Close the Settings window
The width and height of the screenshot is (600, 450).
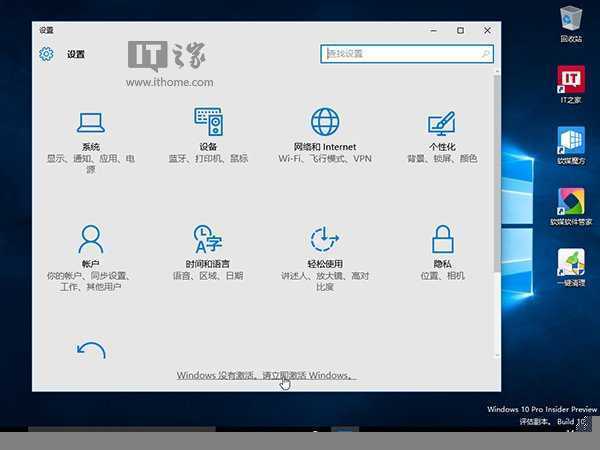487,30
